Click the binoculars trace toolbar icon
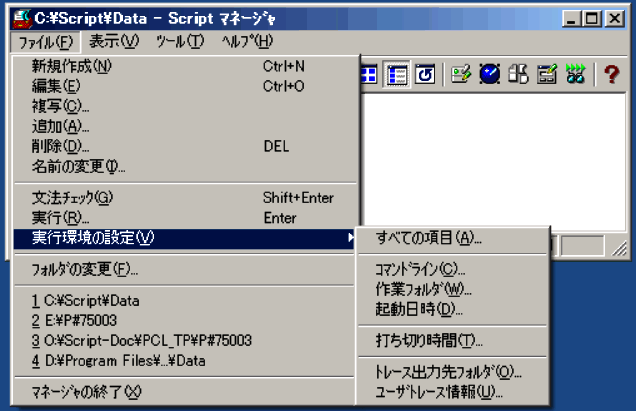The image size is (636, 411). click(x=576, y=74)
